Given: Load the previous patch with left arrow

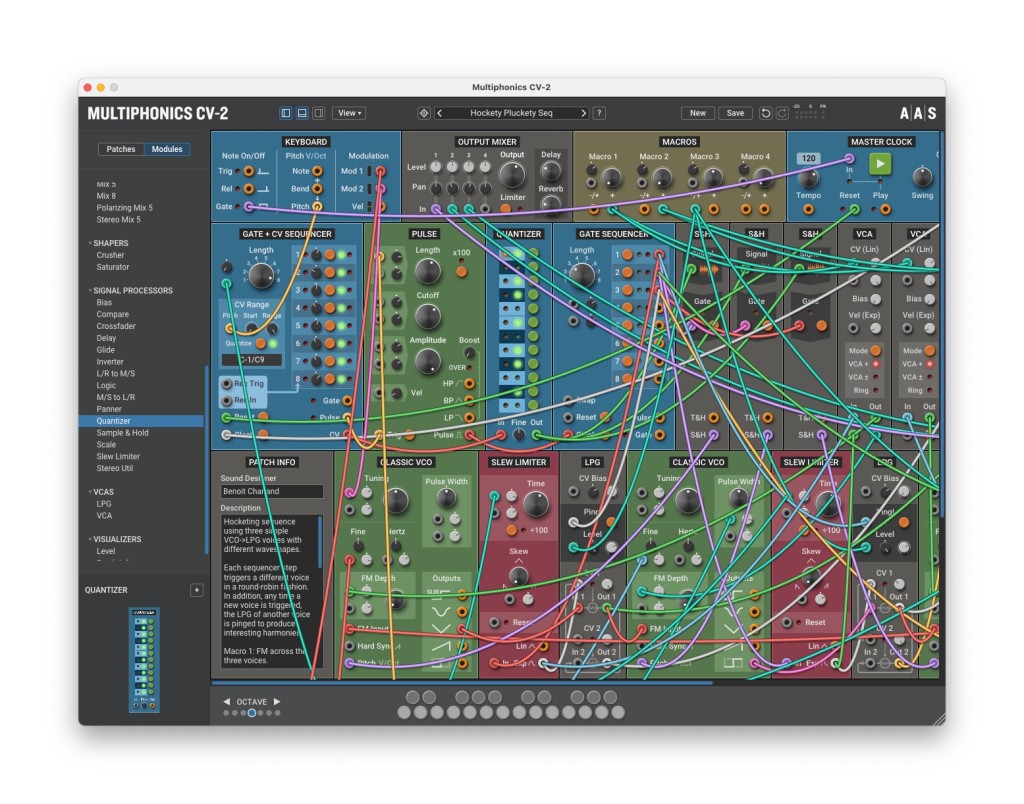Looking at the screenshot, I should coord(440,113).
